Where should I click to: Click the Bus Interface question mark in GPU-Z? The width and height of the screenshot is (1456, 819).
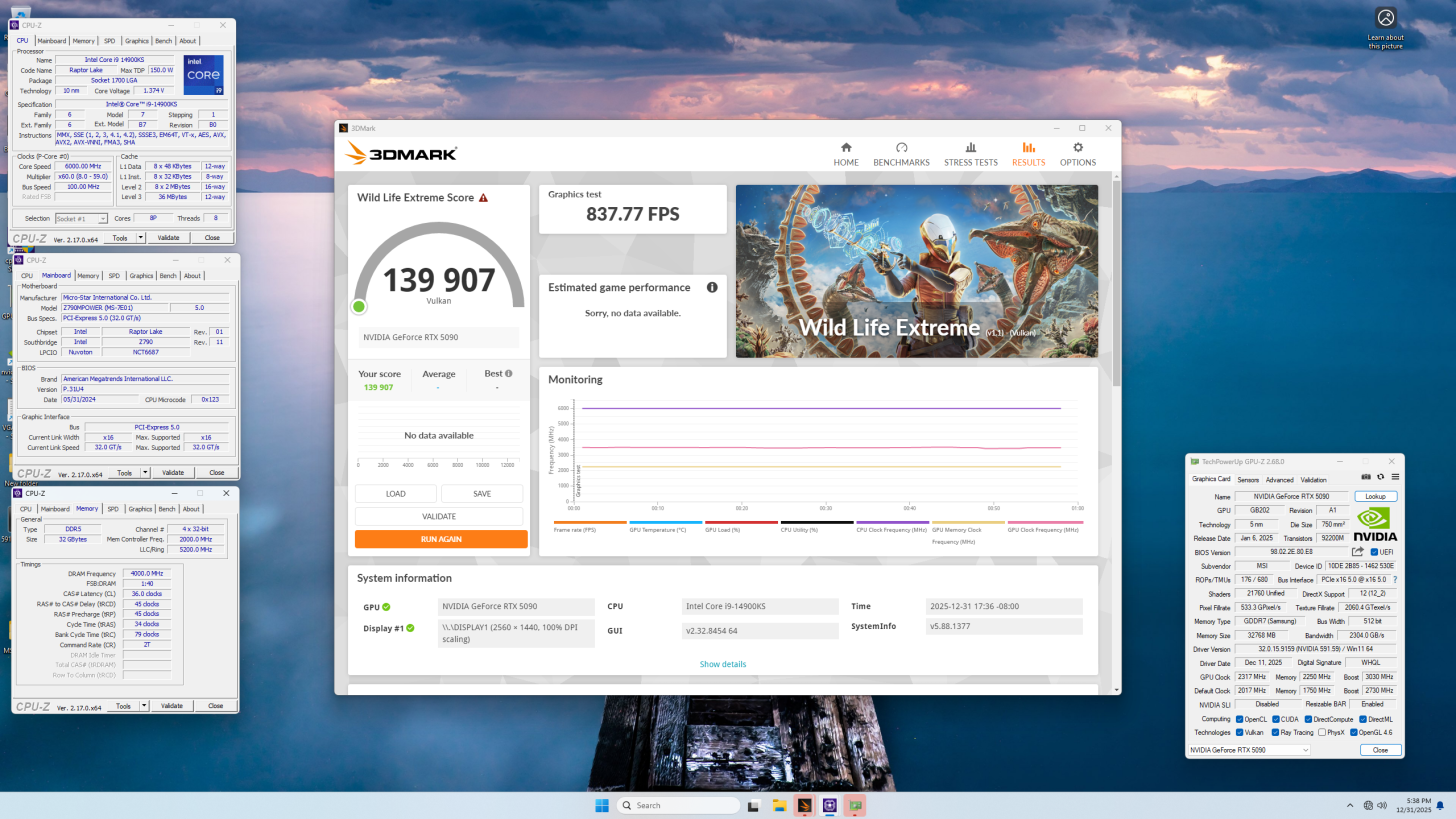1395,580
